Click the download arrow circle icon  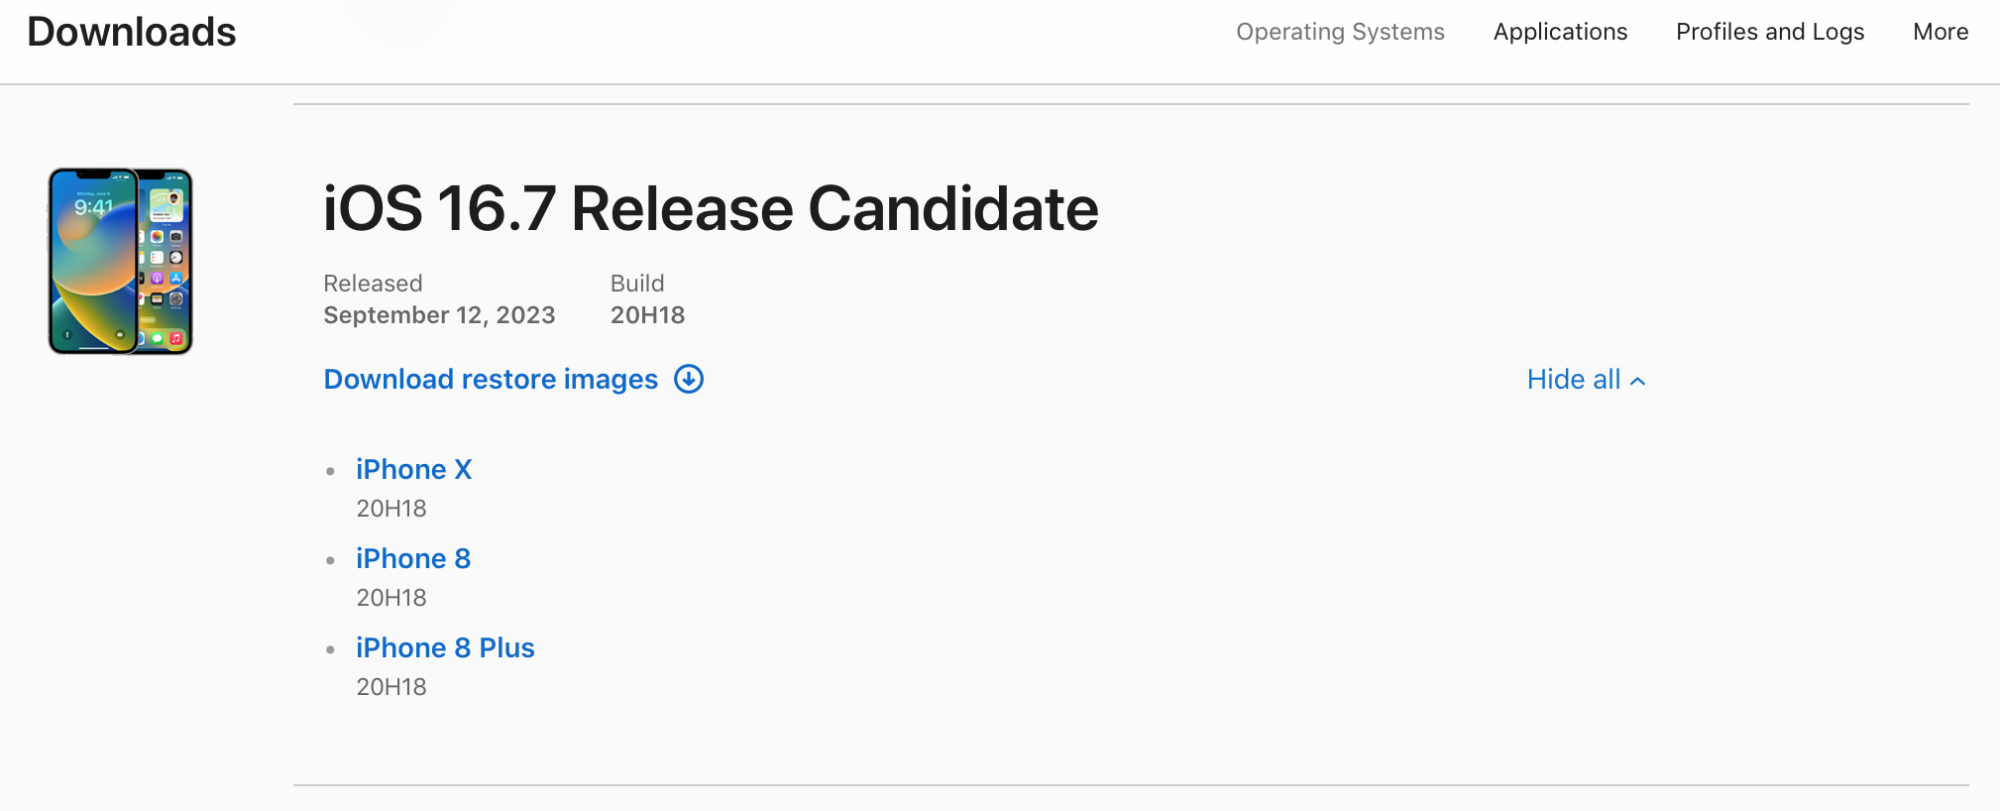coord(689,380)
